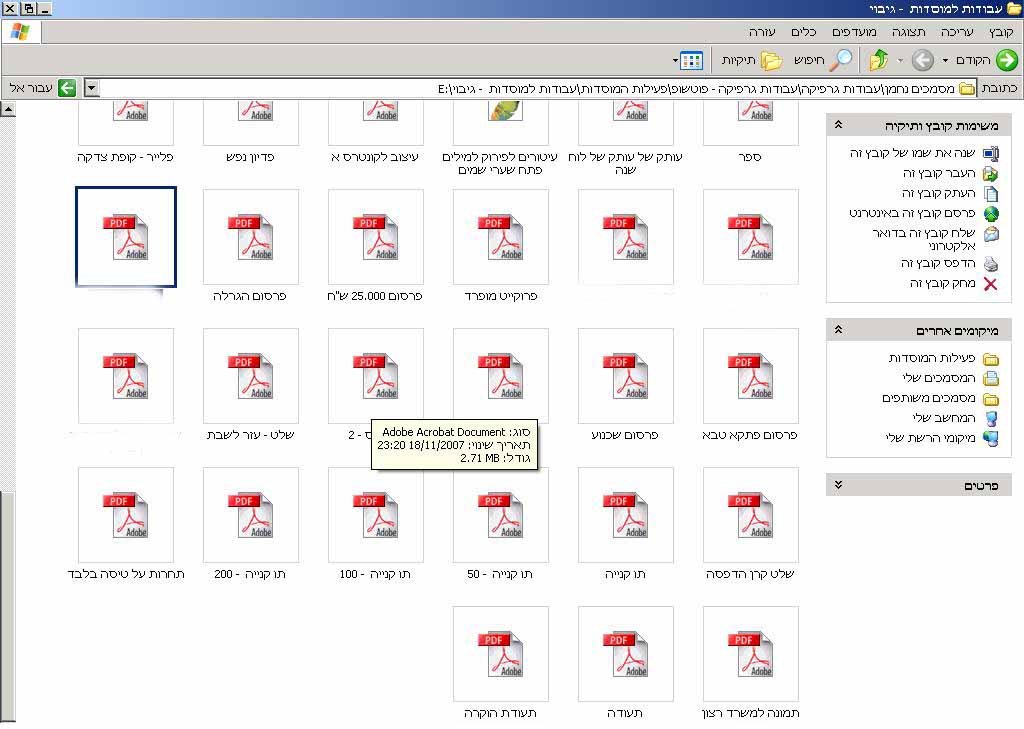
Task: Click Print this file (הדפס קובץ זה) link
Action: [x=938, y=263]
